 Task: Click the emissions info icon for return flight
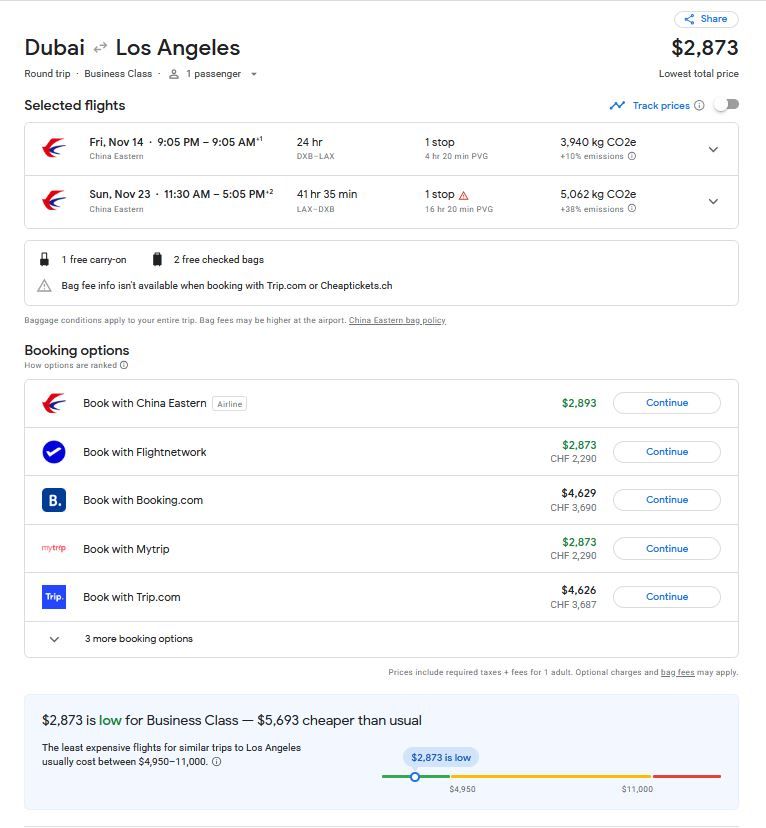tap(631, 209)
